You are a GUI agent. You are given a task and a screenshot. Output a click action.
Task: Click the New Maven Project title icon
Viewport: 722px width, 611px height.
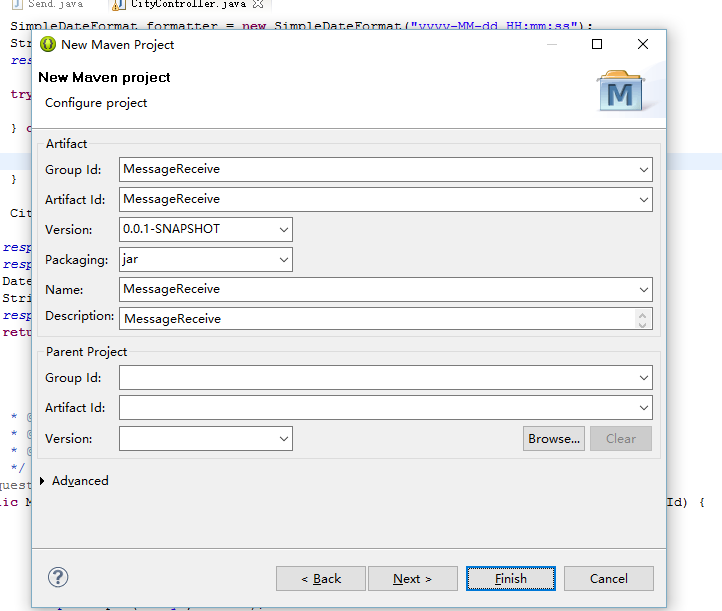point(48,45)
